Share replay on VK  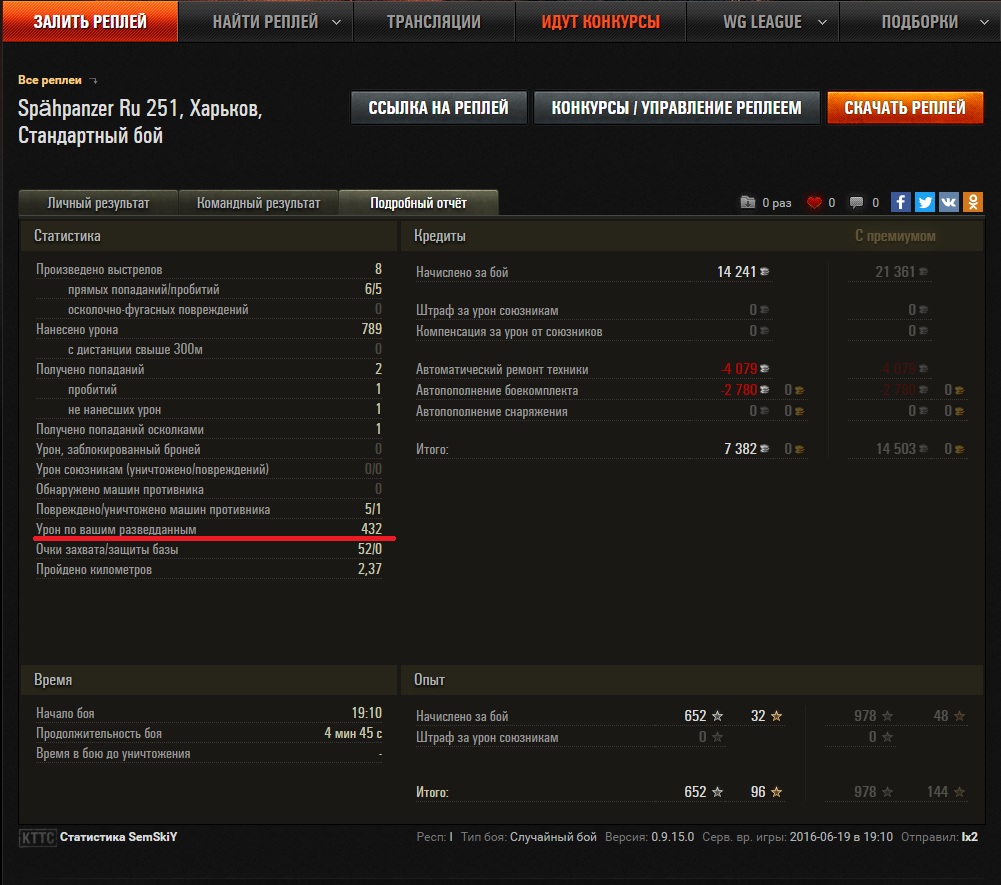[948, 202]
